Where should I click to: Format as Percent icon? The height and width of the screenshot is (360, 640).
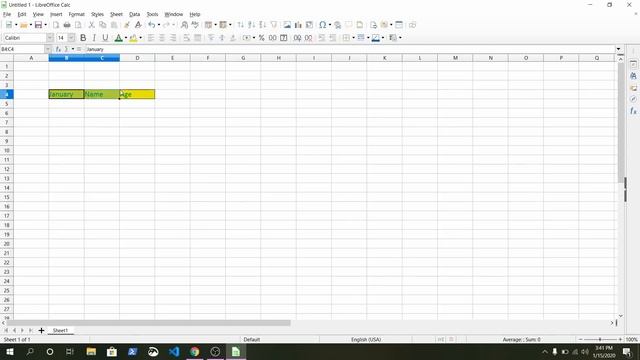[x=262, y=38]
